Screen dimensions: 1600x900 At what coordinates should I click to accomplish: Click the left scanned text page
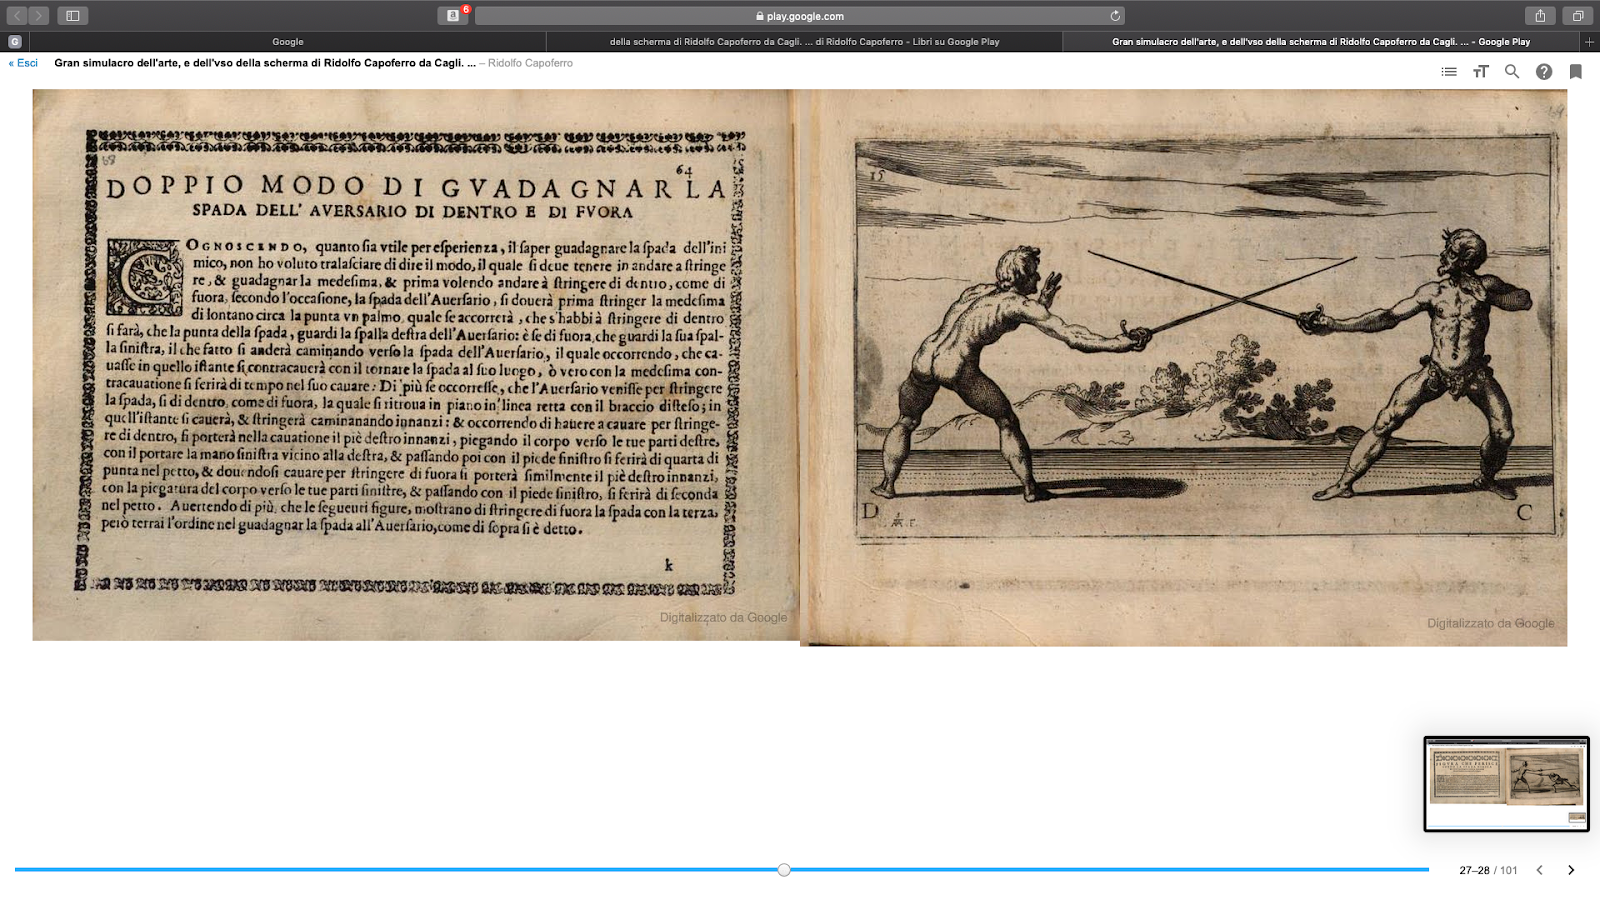415,365
